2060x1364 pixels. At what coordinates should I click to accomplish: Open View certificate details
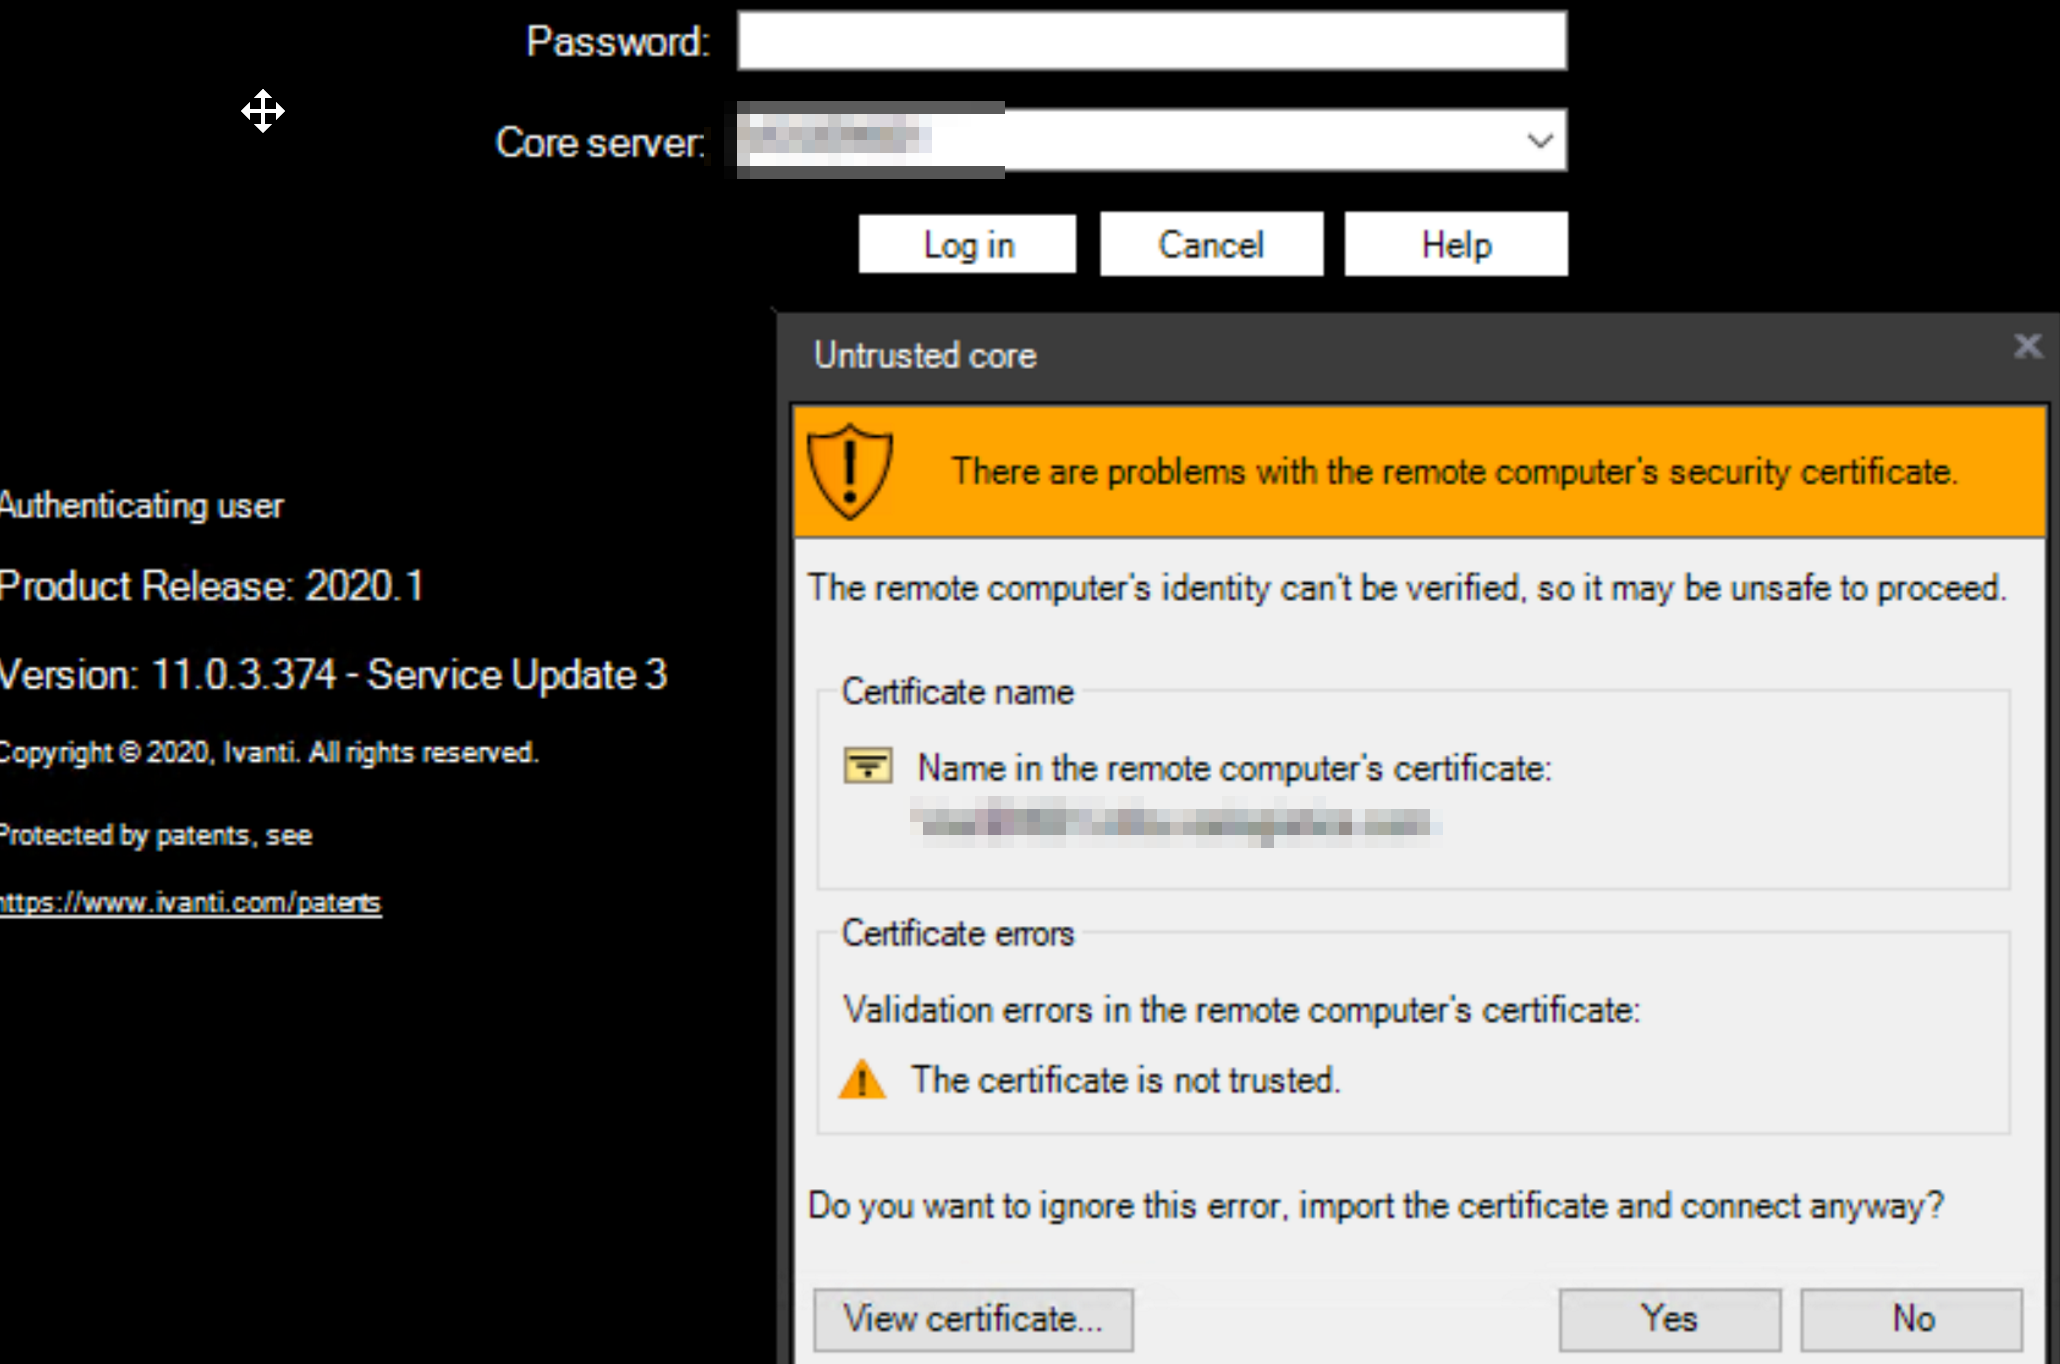coord(972,1319)
